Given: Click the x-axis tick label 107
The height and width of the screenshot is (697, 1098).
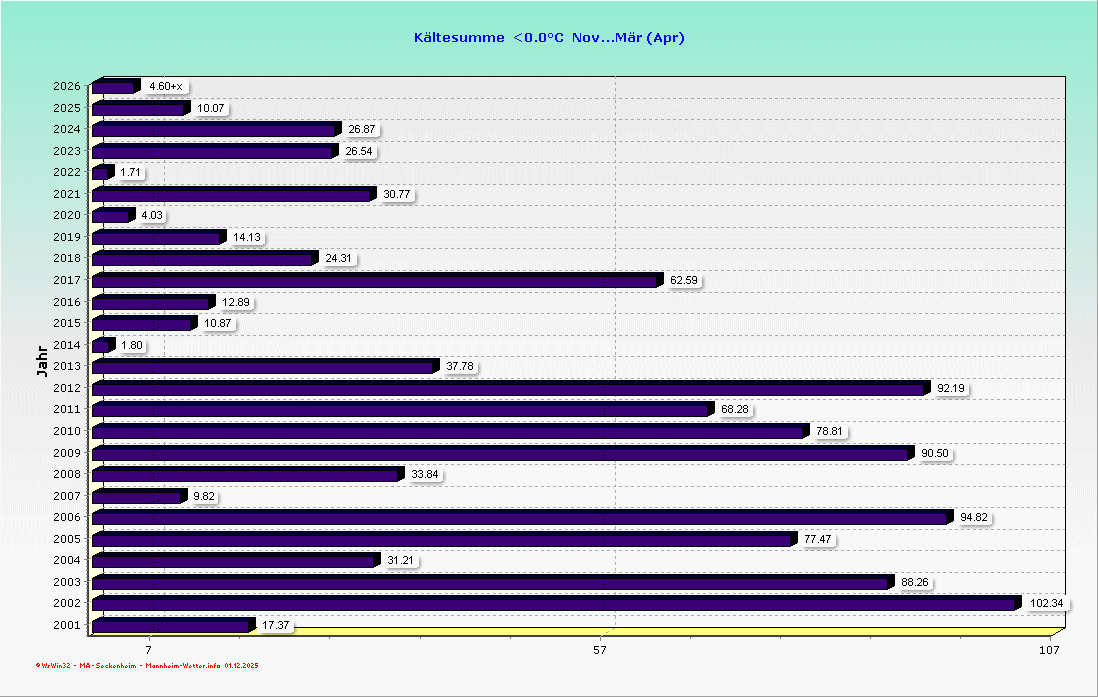Looking at the screenshot, I should [1048, 651].
